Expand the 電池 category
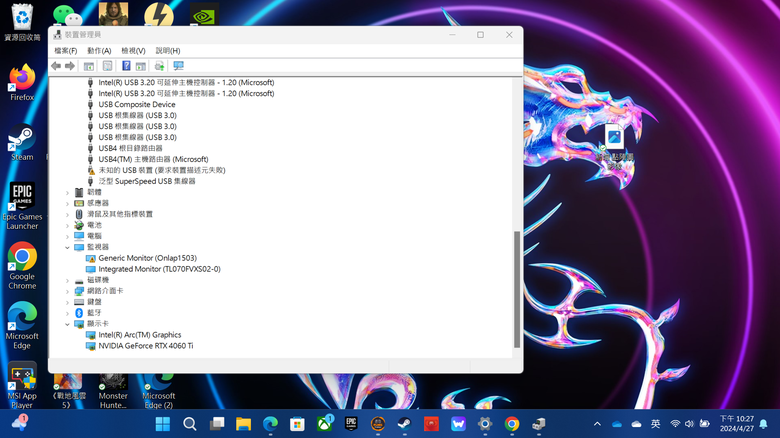The image size is (780, 438). (67, 225)
